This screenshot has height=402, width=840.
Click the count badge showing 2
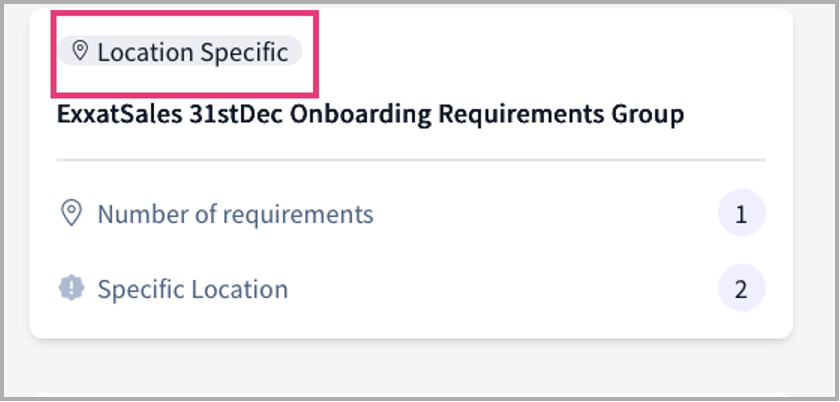pos(741,290)
